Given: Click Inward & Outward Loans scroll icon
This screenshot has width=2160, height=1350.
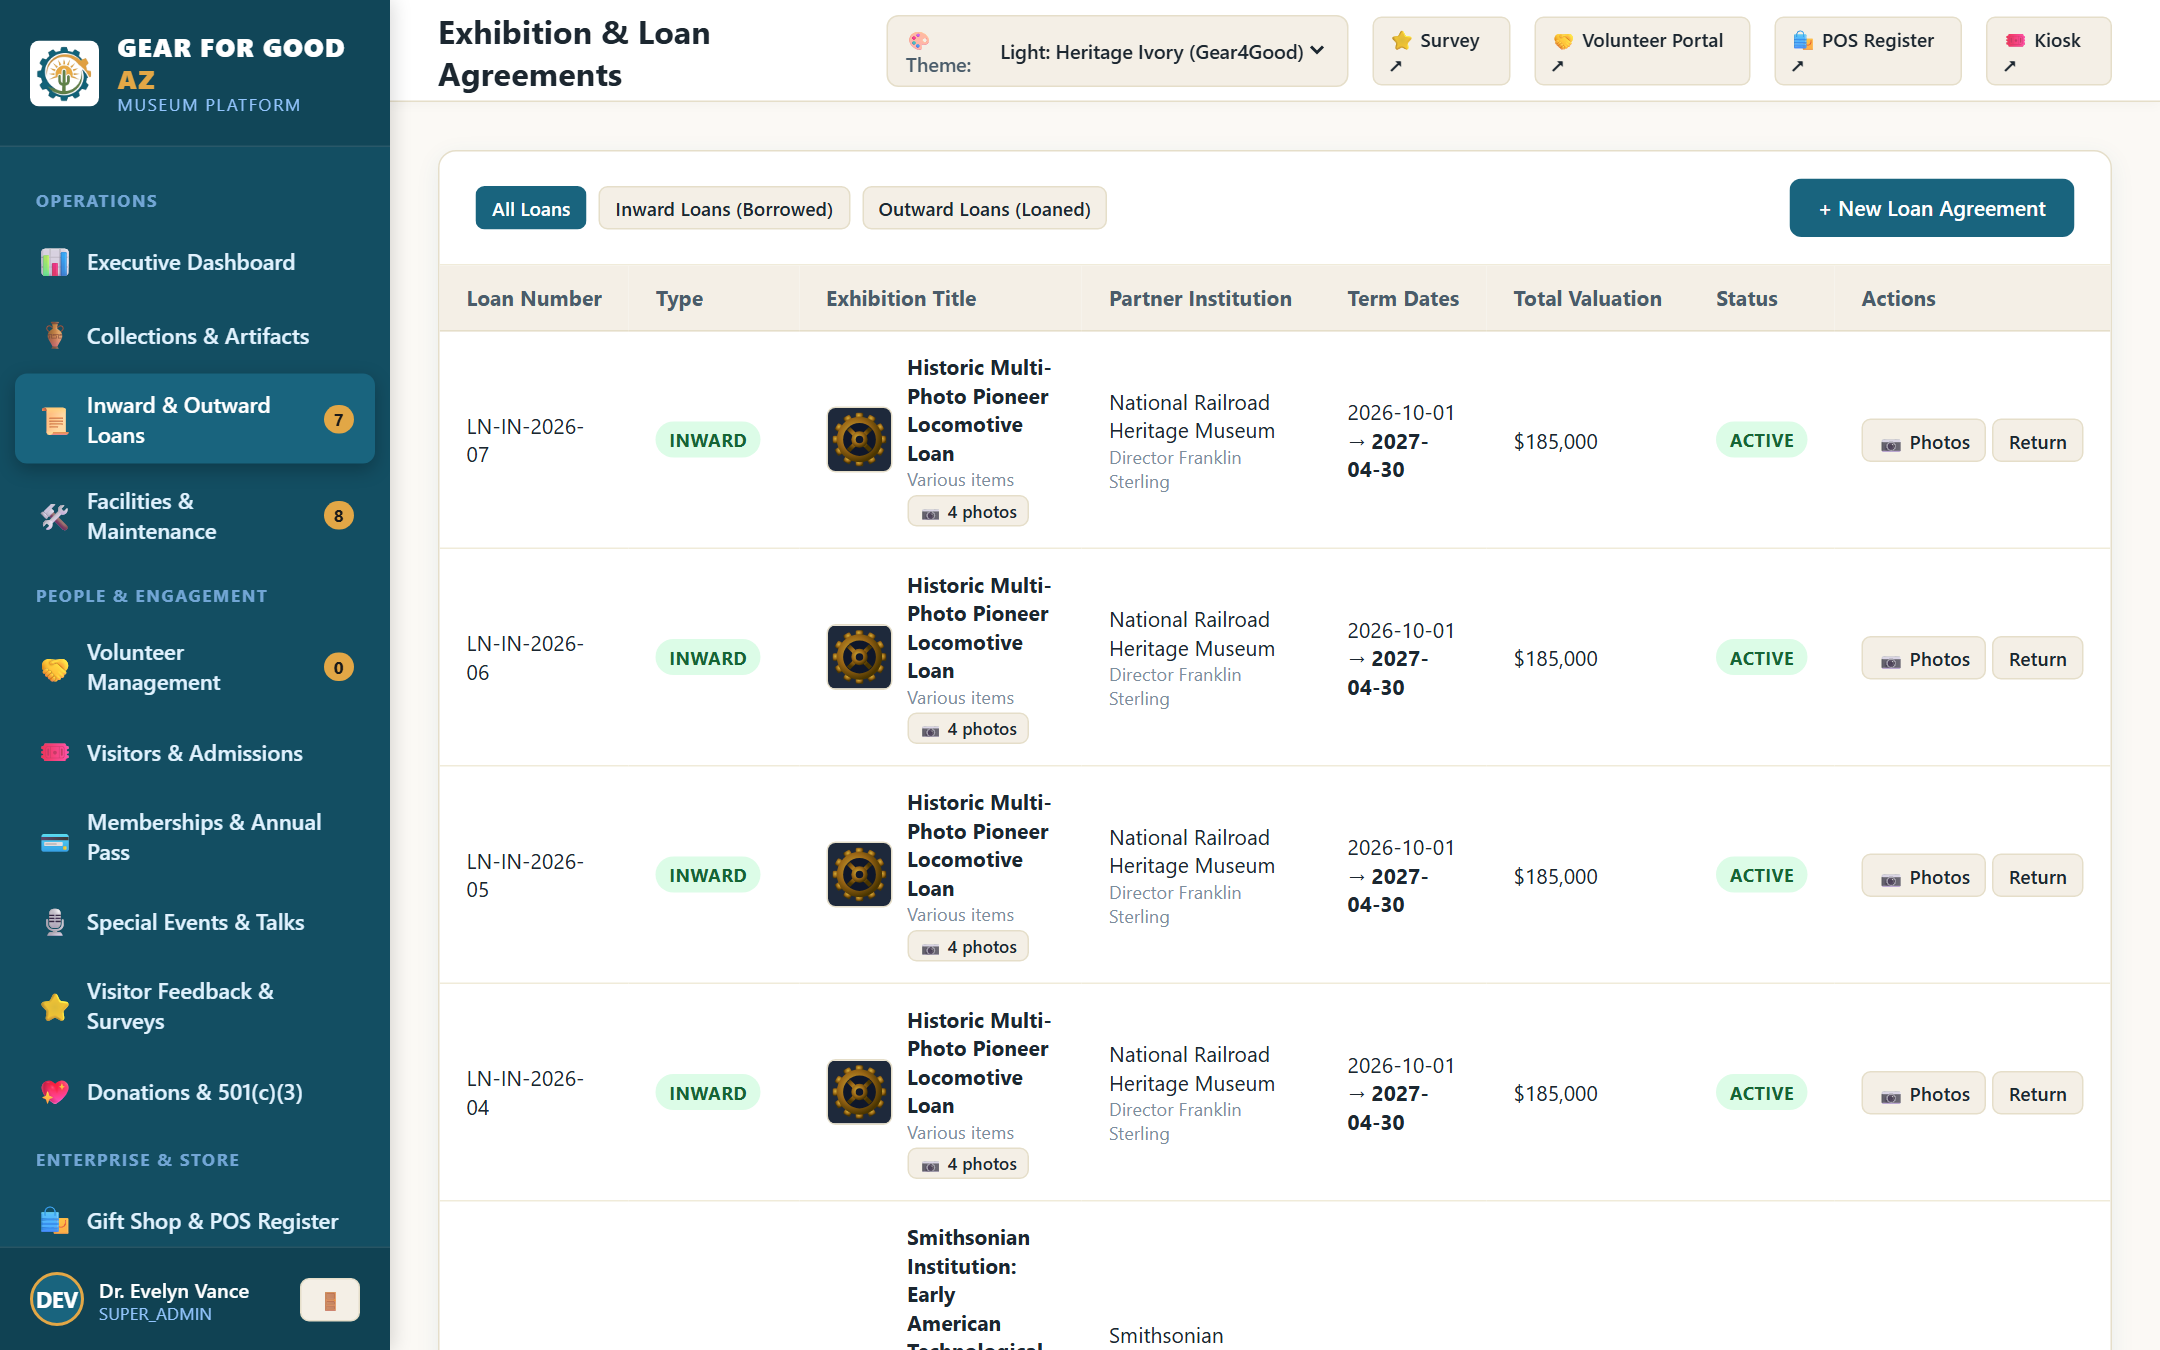Looking at the screenshot, I should coord(55,420).
